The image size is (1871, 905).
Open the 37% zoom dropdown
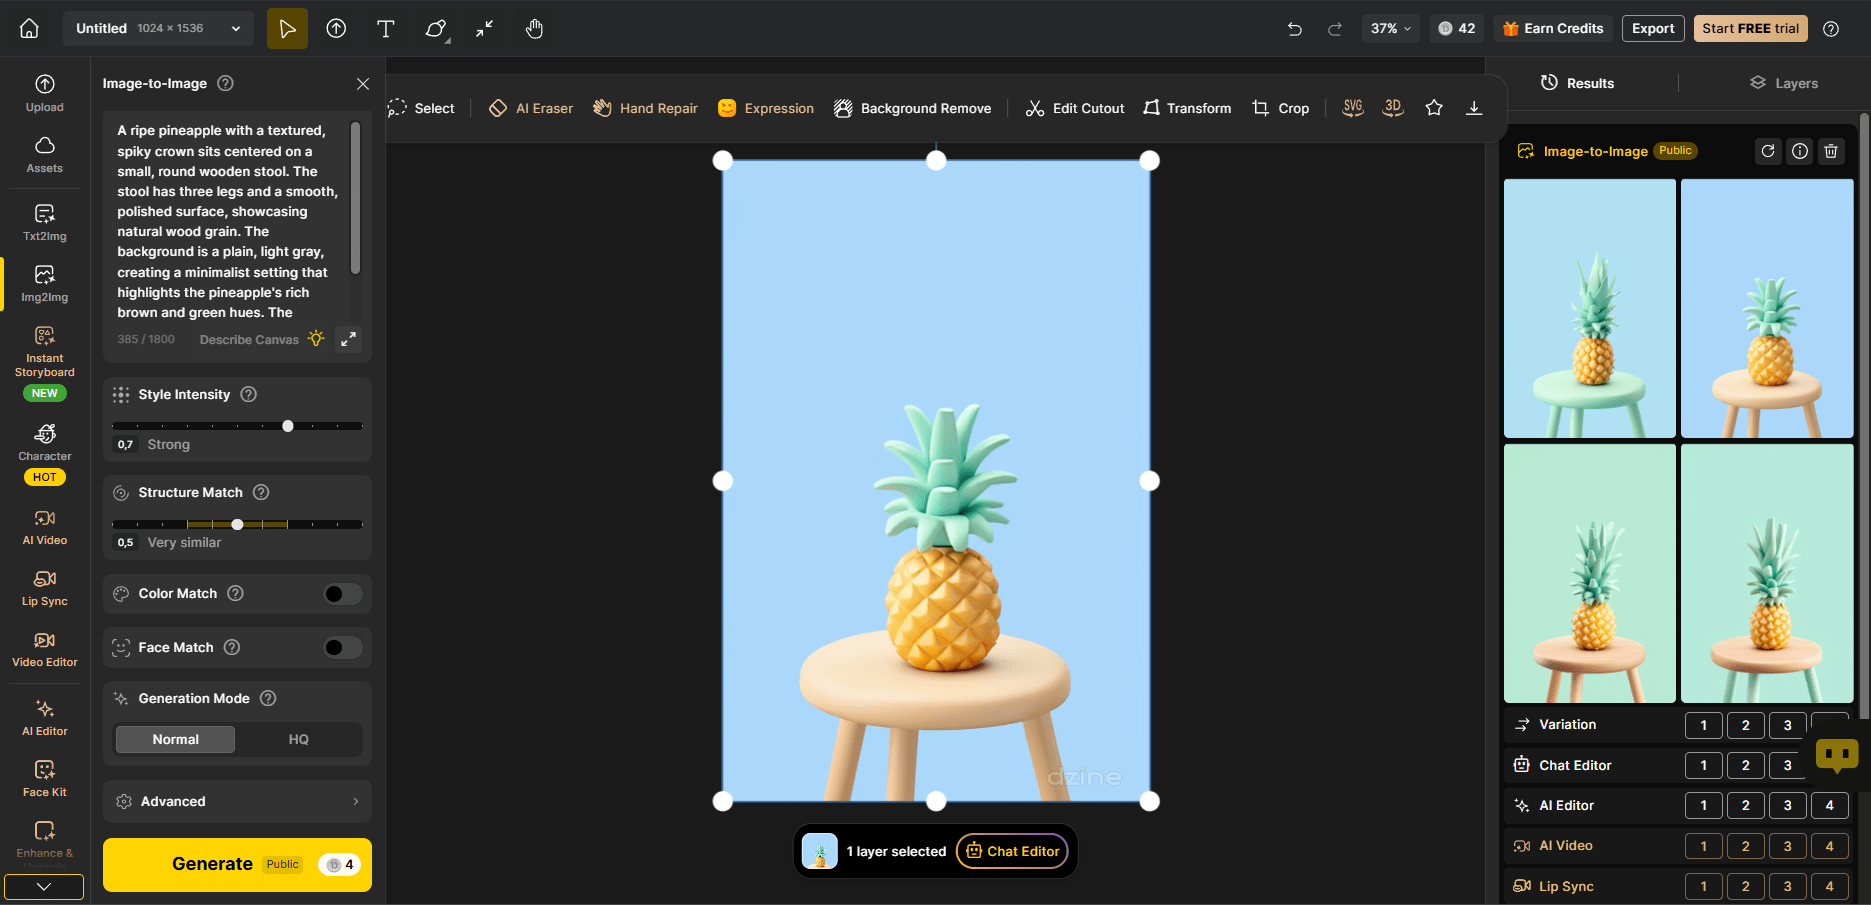(1391, 29)
